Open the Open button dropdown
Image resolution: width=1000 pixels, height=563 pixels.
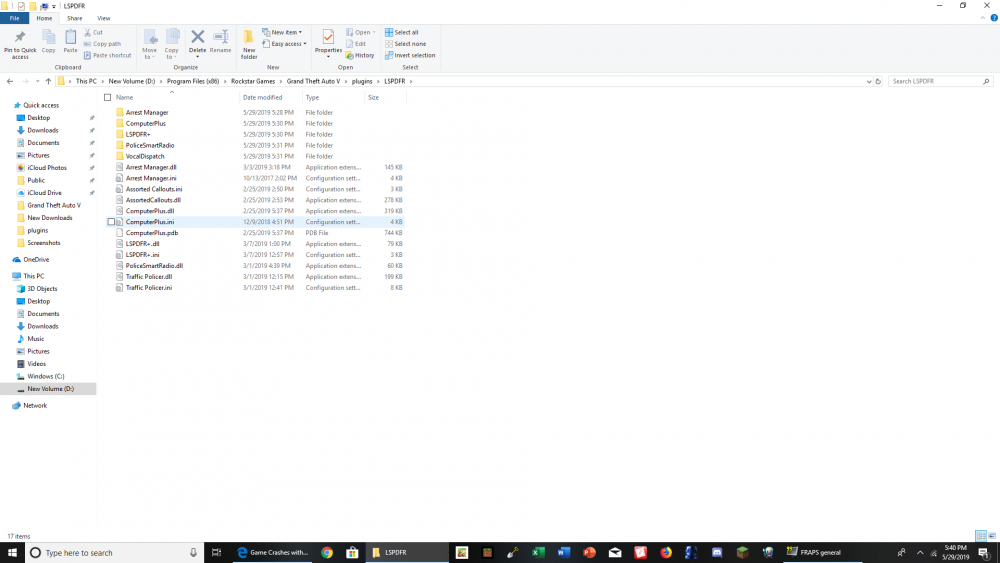[x=374, y=33]
